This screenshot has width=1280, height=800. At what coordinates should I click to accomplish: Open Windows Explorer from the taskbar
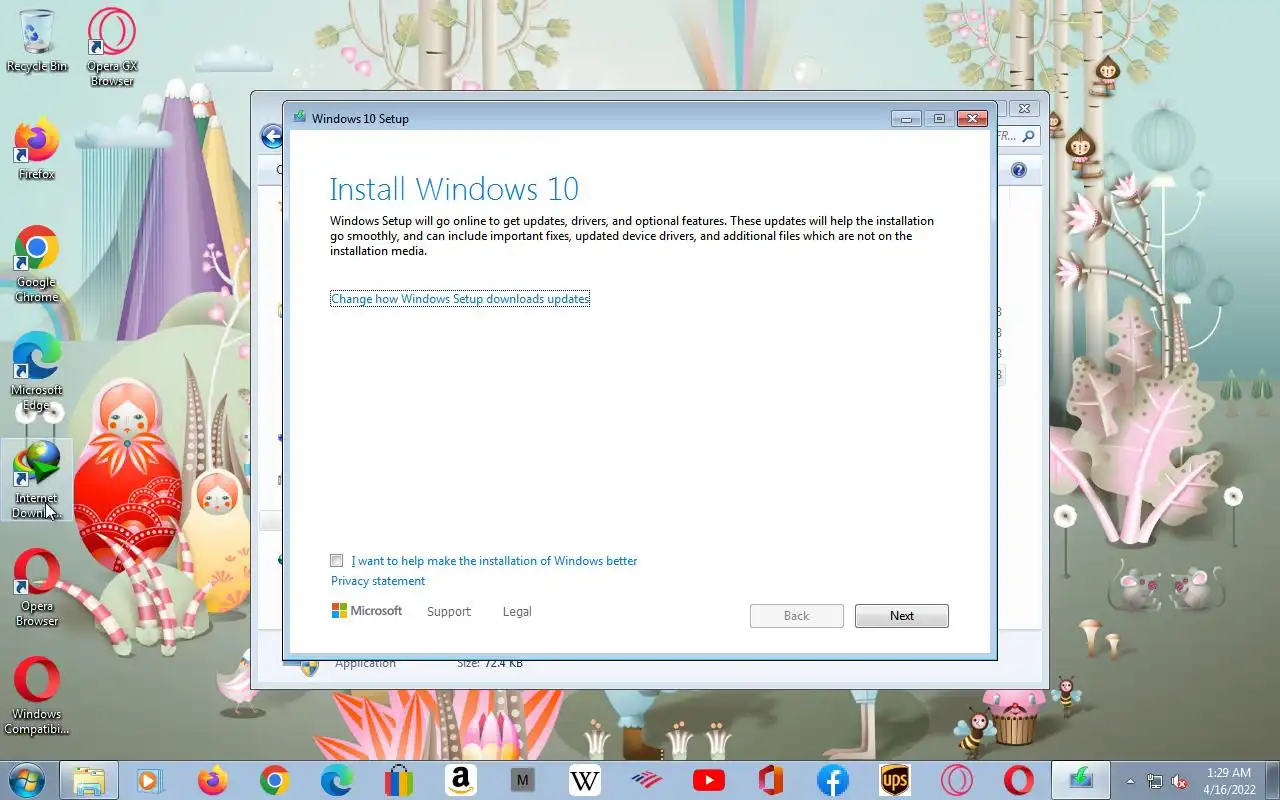tap(89, 780)
